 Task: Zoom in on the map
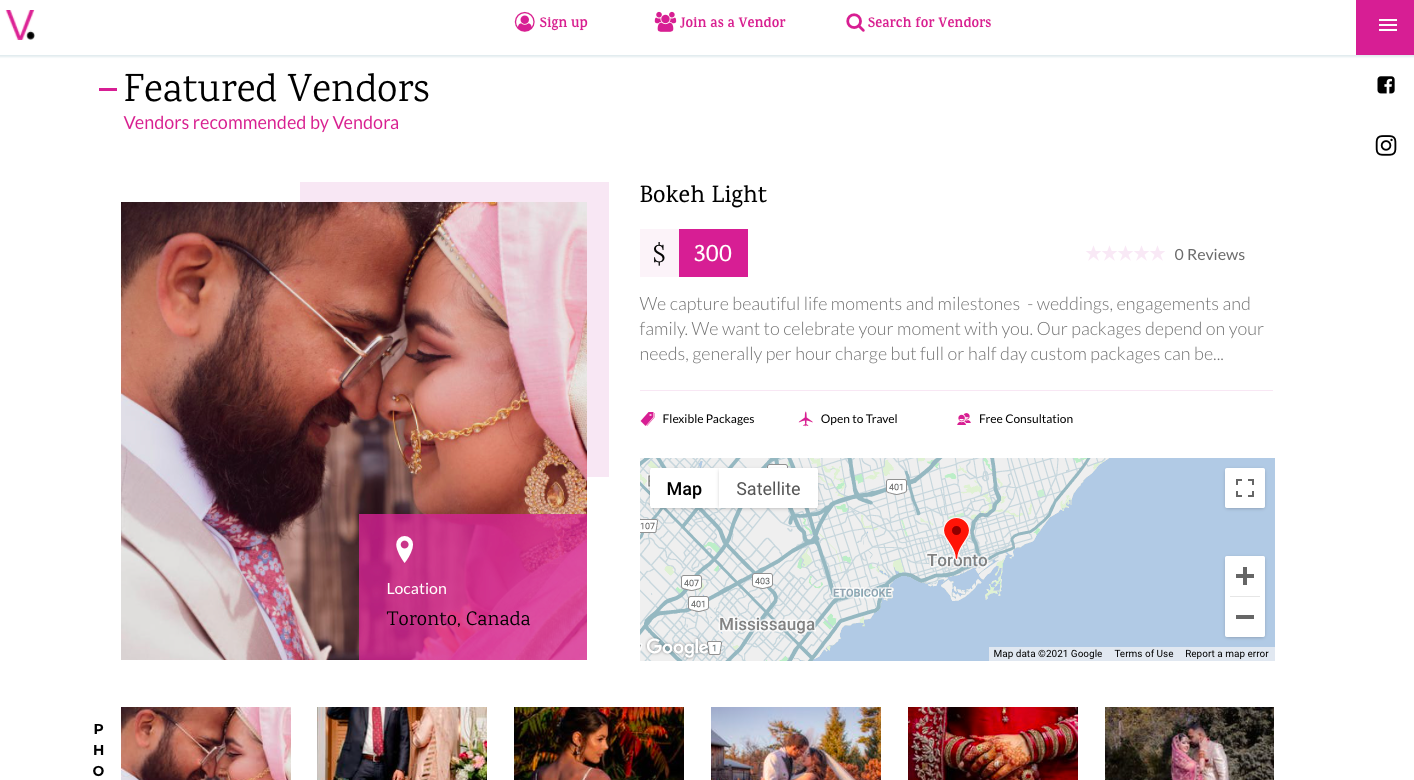1245,576
